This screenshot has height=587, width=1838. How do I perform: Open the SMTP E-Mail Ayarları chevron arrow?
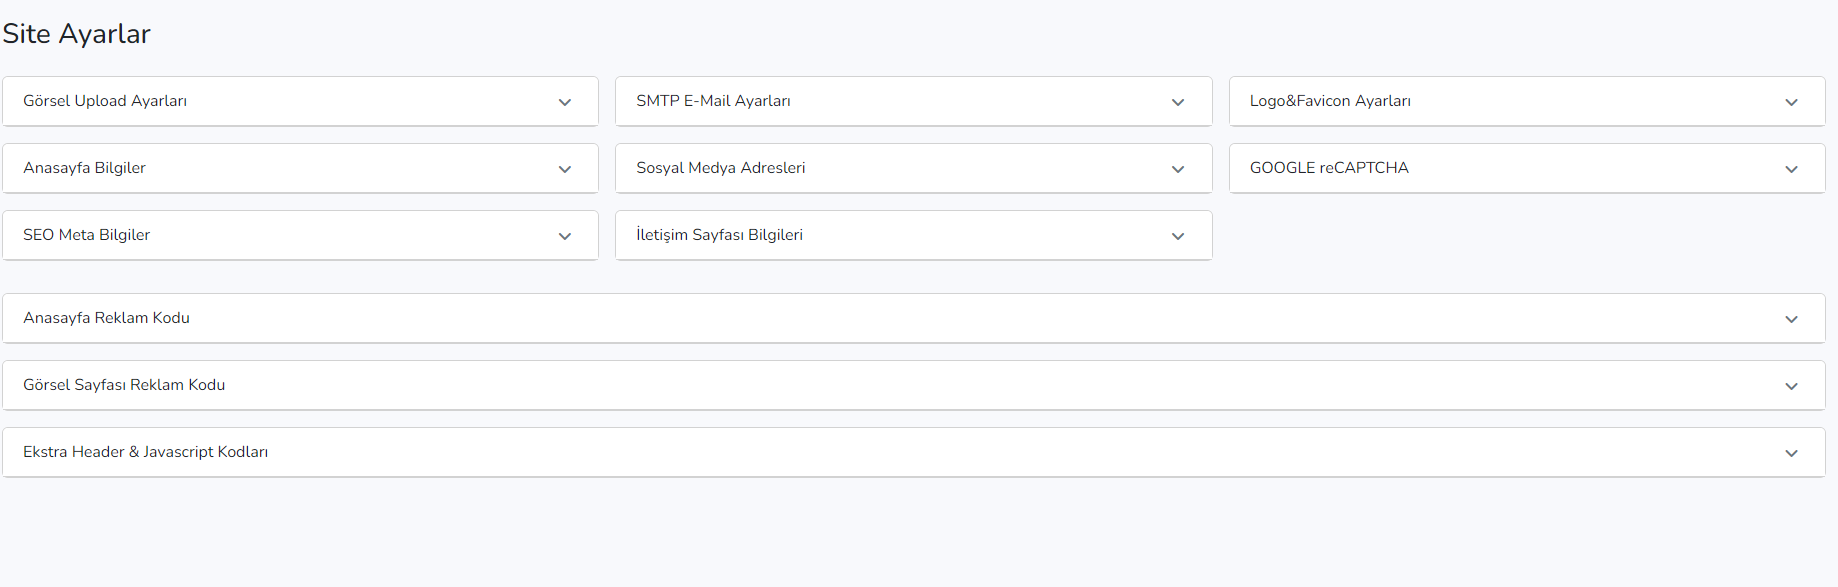[1178, 102]
